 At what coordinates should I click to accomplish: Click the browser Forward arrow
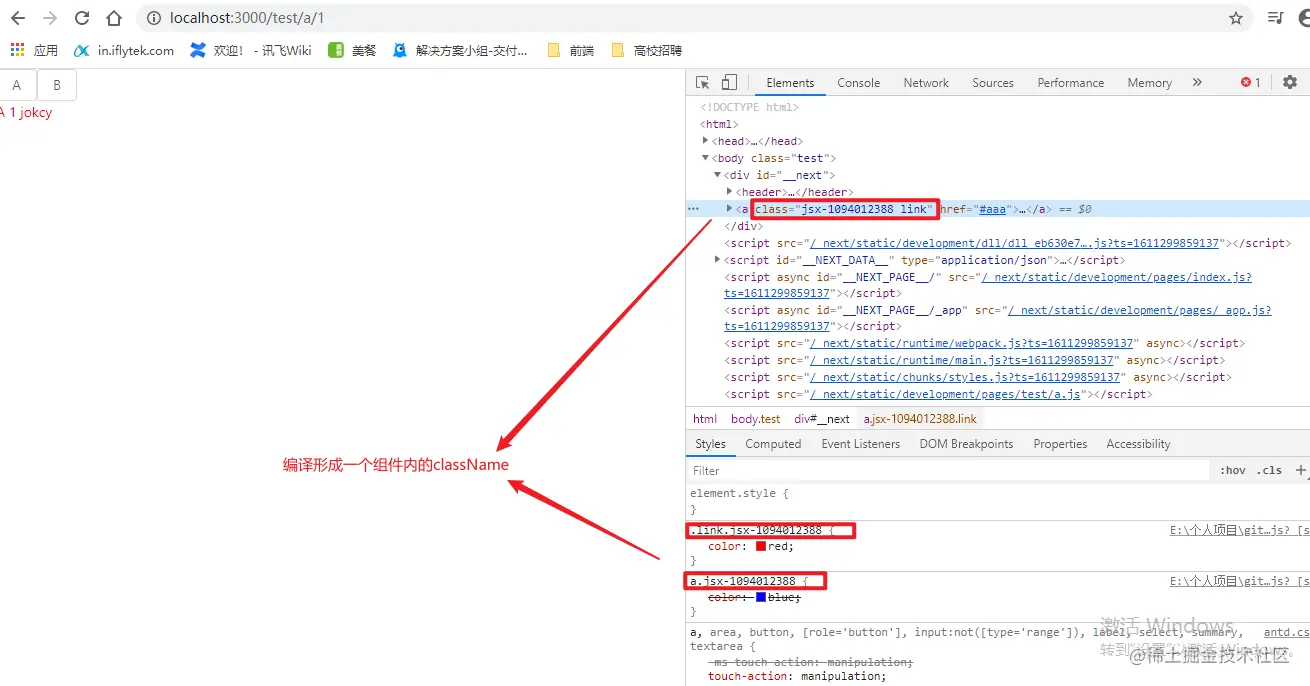50,18
